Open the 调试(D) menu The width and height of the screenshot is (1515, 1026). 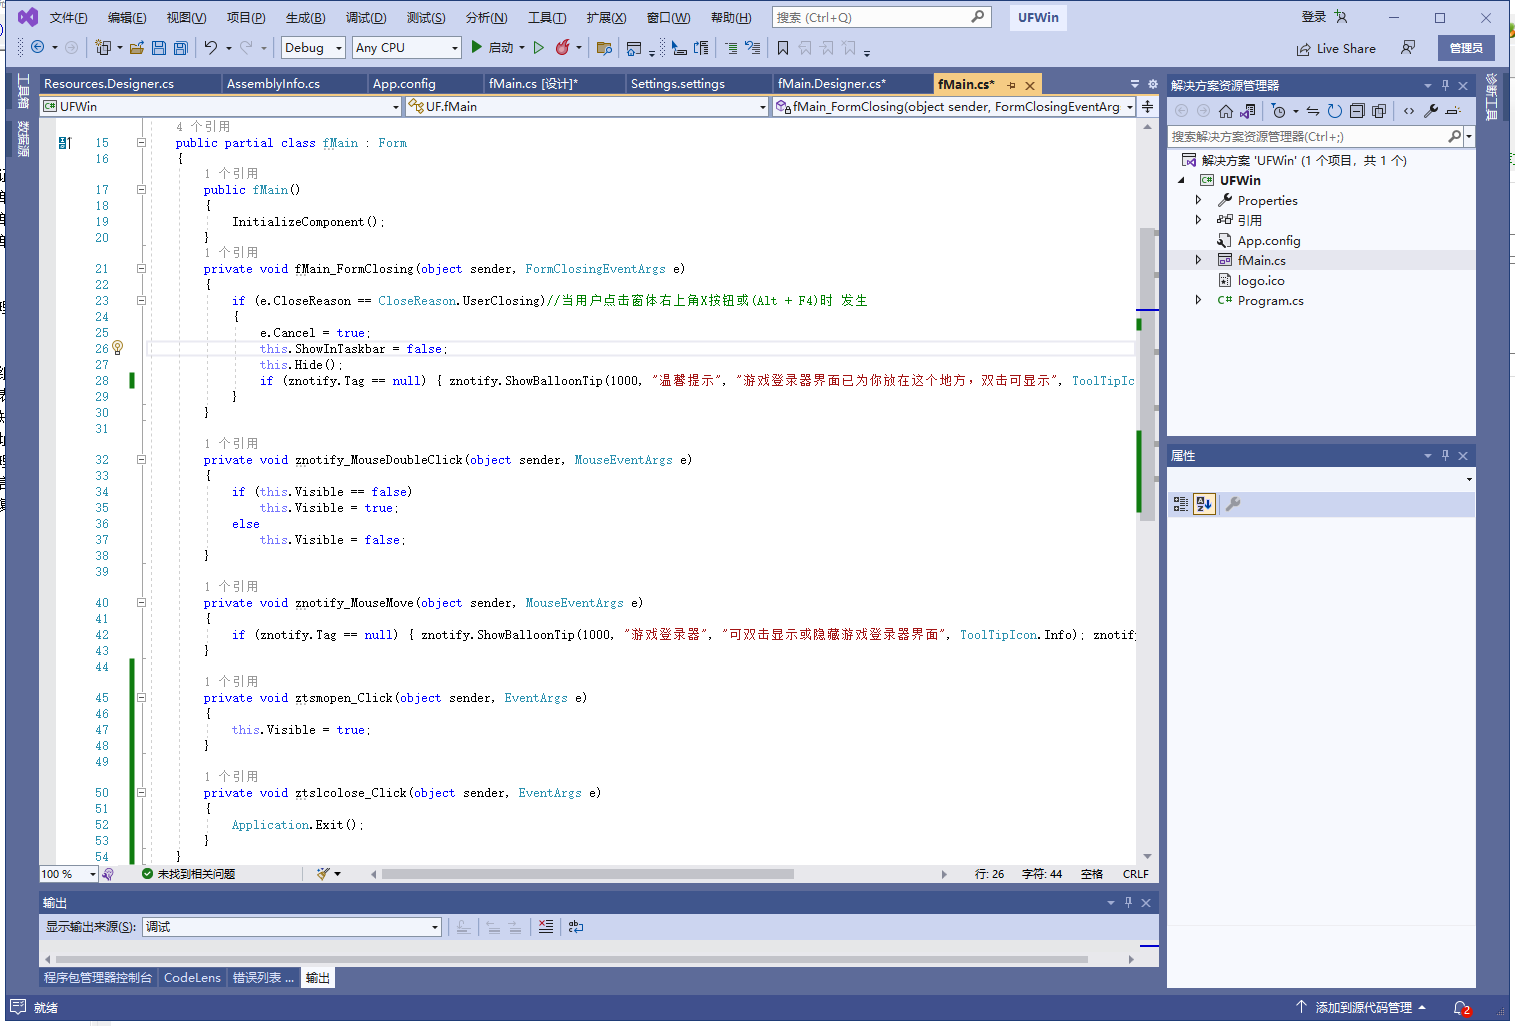point(366,18)
